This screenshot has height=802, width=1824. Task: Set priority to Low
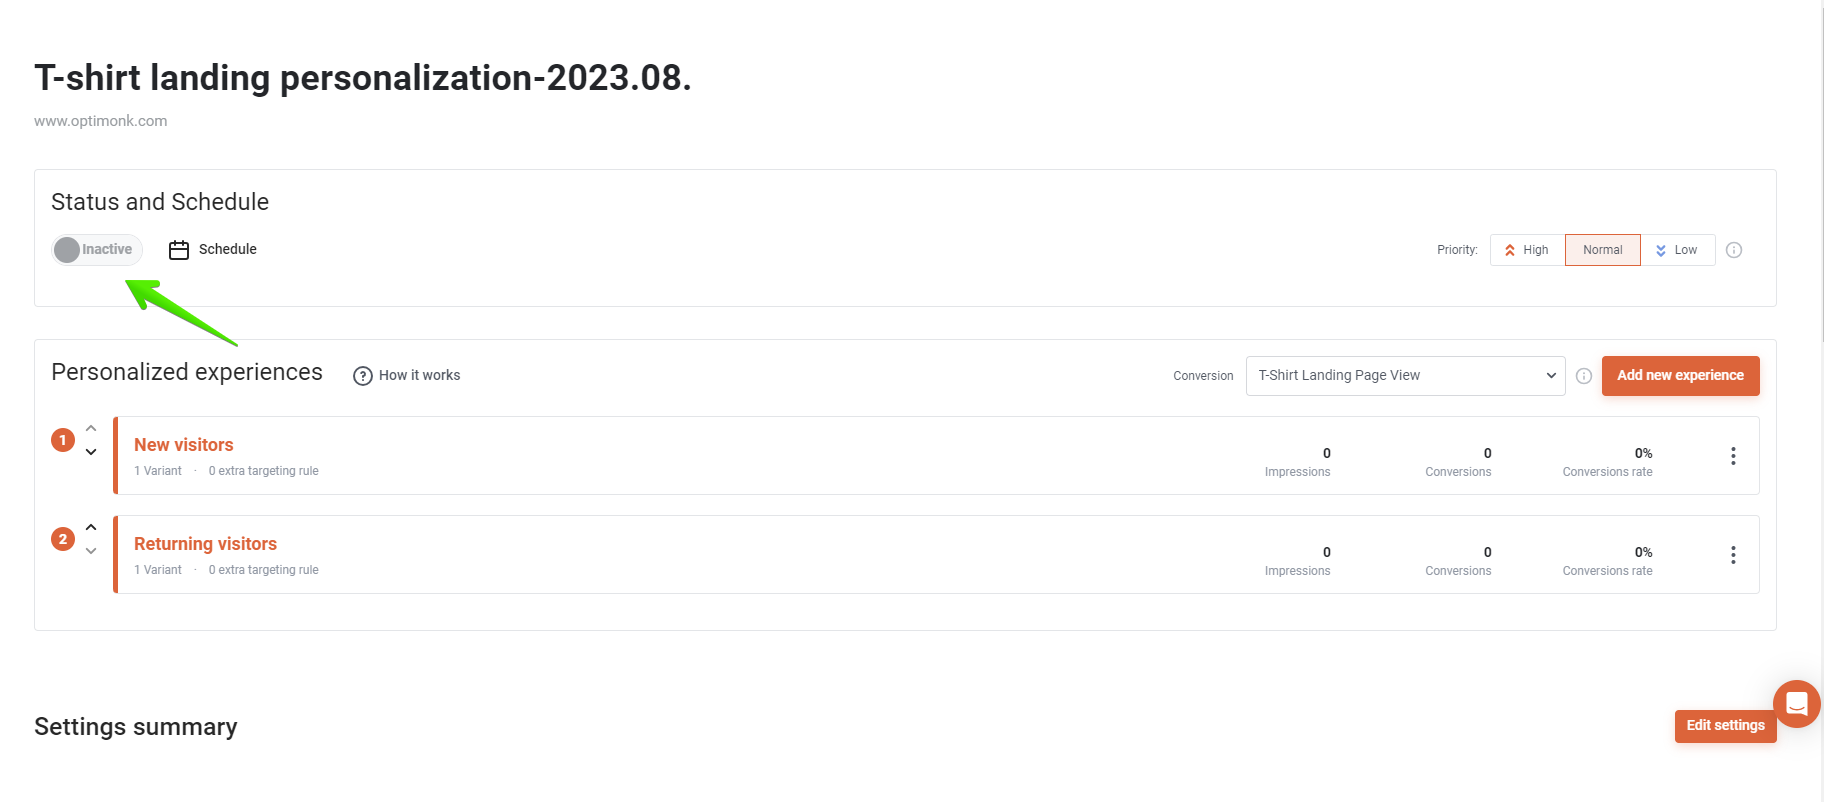1677,250
